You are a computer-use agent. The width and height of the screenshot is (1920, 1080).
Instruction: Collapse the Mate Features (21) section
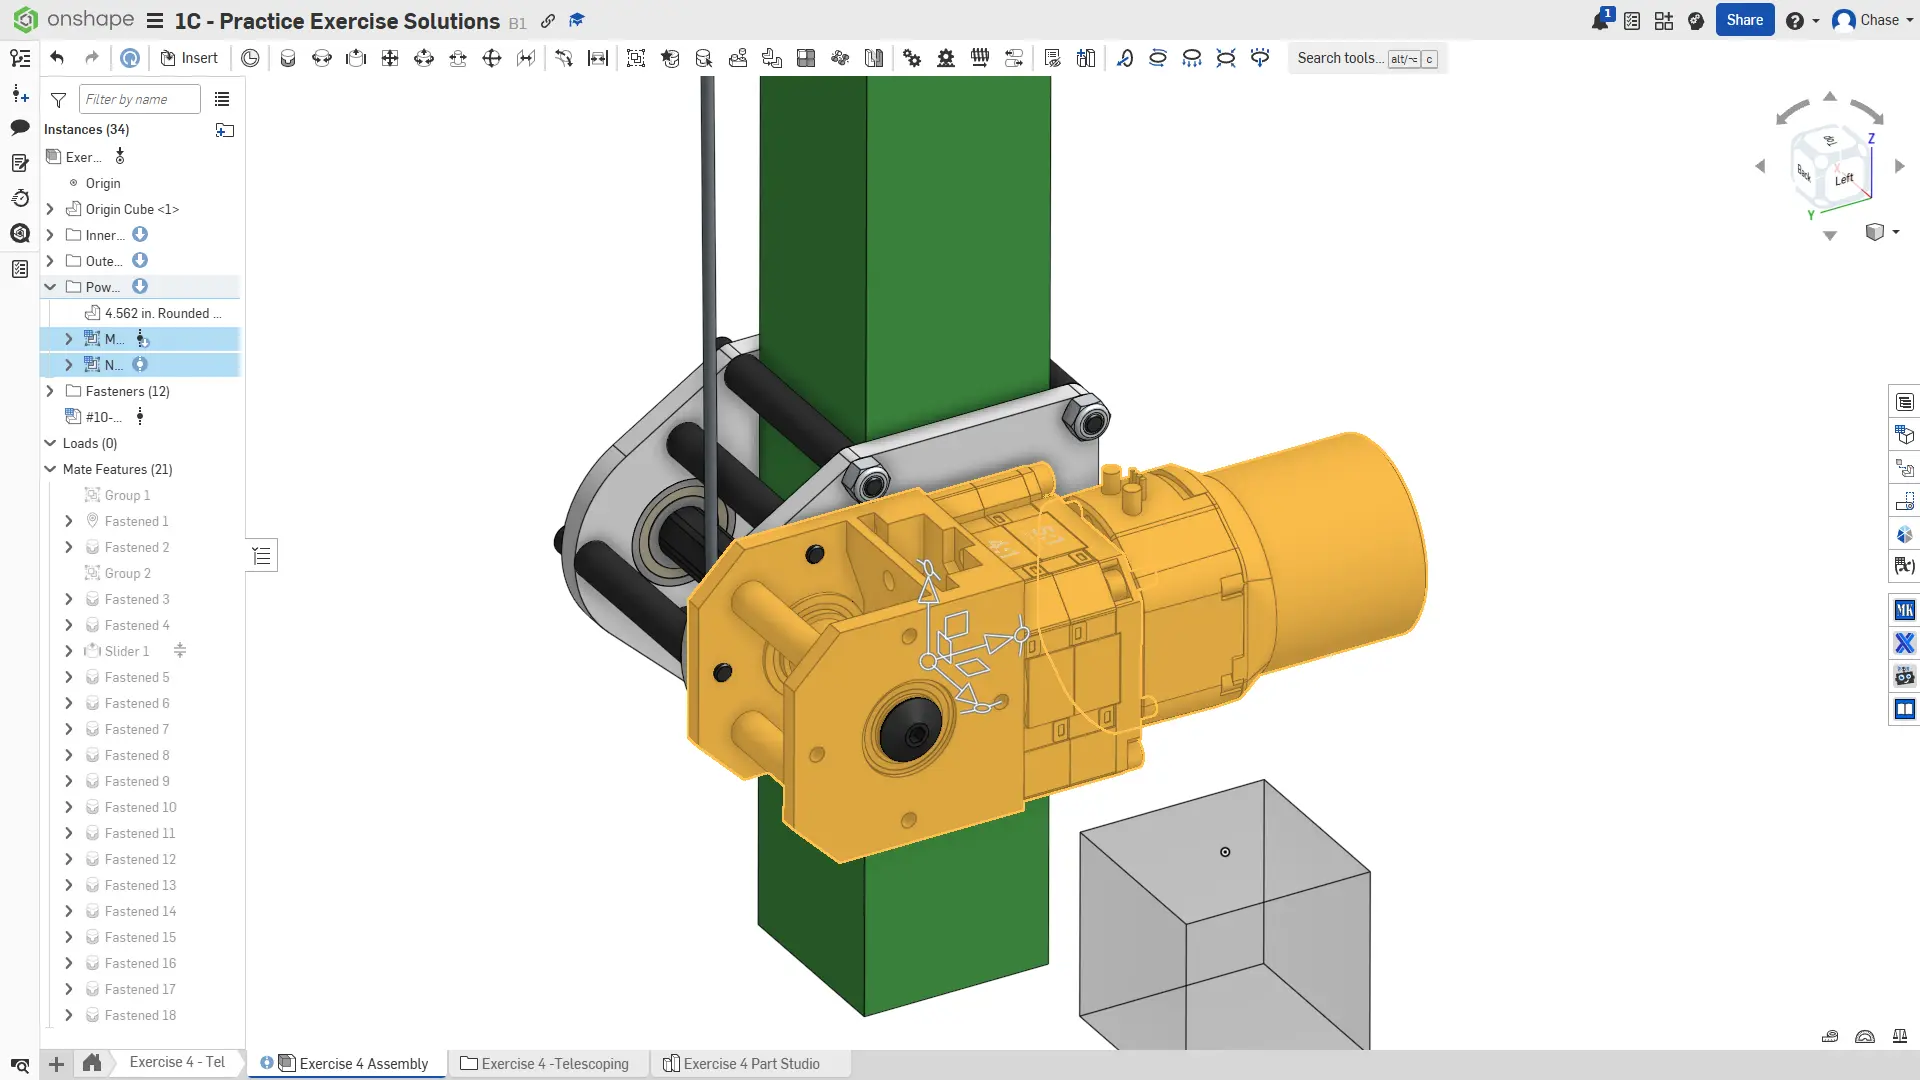click(x=50, y=469)
